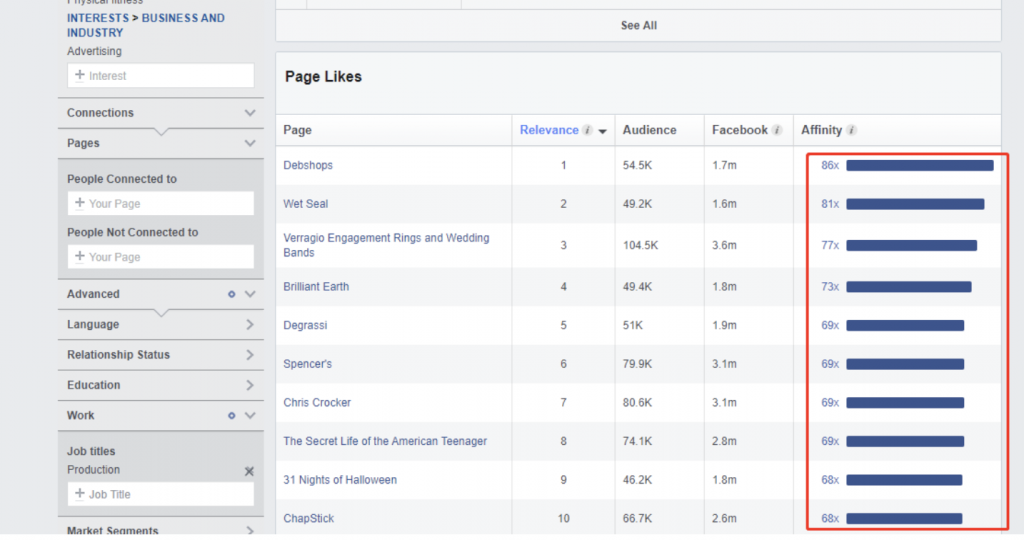Open the ChapStick page link

308,518
